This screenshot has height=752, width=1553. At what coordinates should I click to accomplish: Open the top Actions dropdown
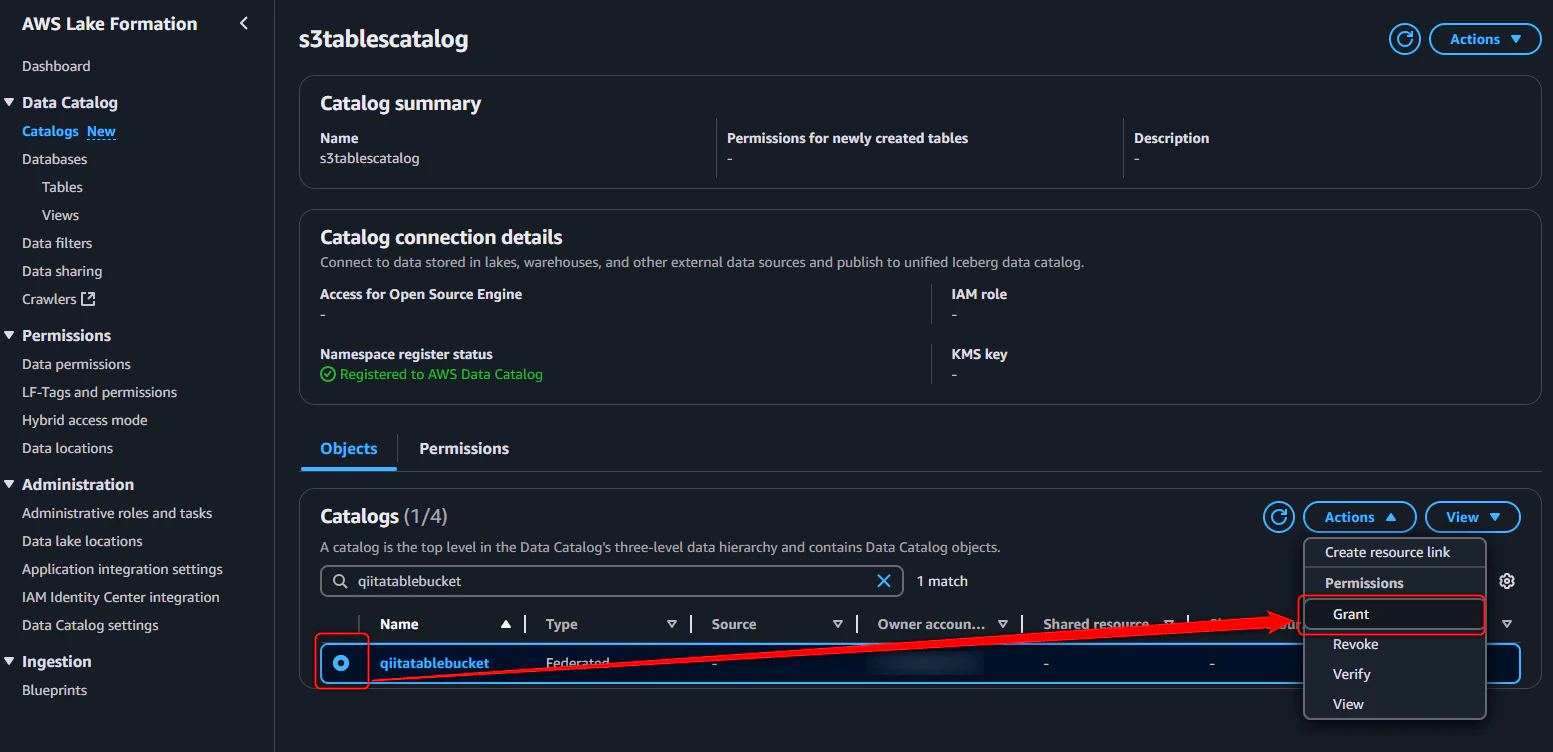(1485, 39)
